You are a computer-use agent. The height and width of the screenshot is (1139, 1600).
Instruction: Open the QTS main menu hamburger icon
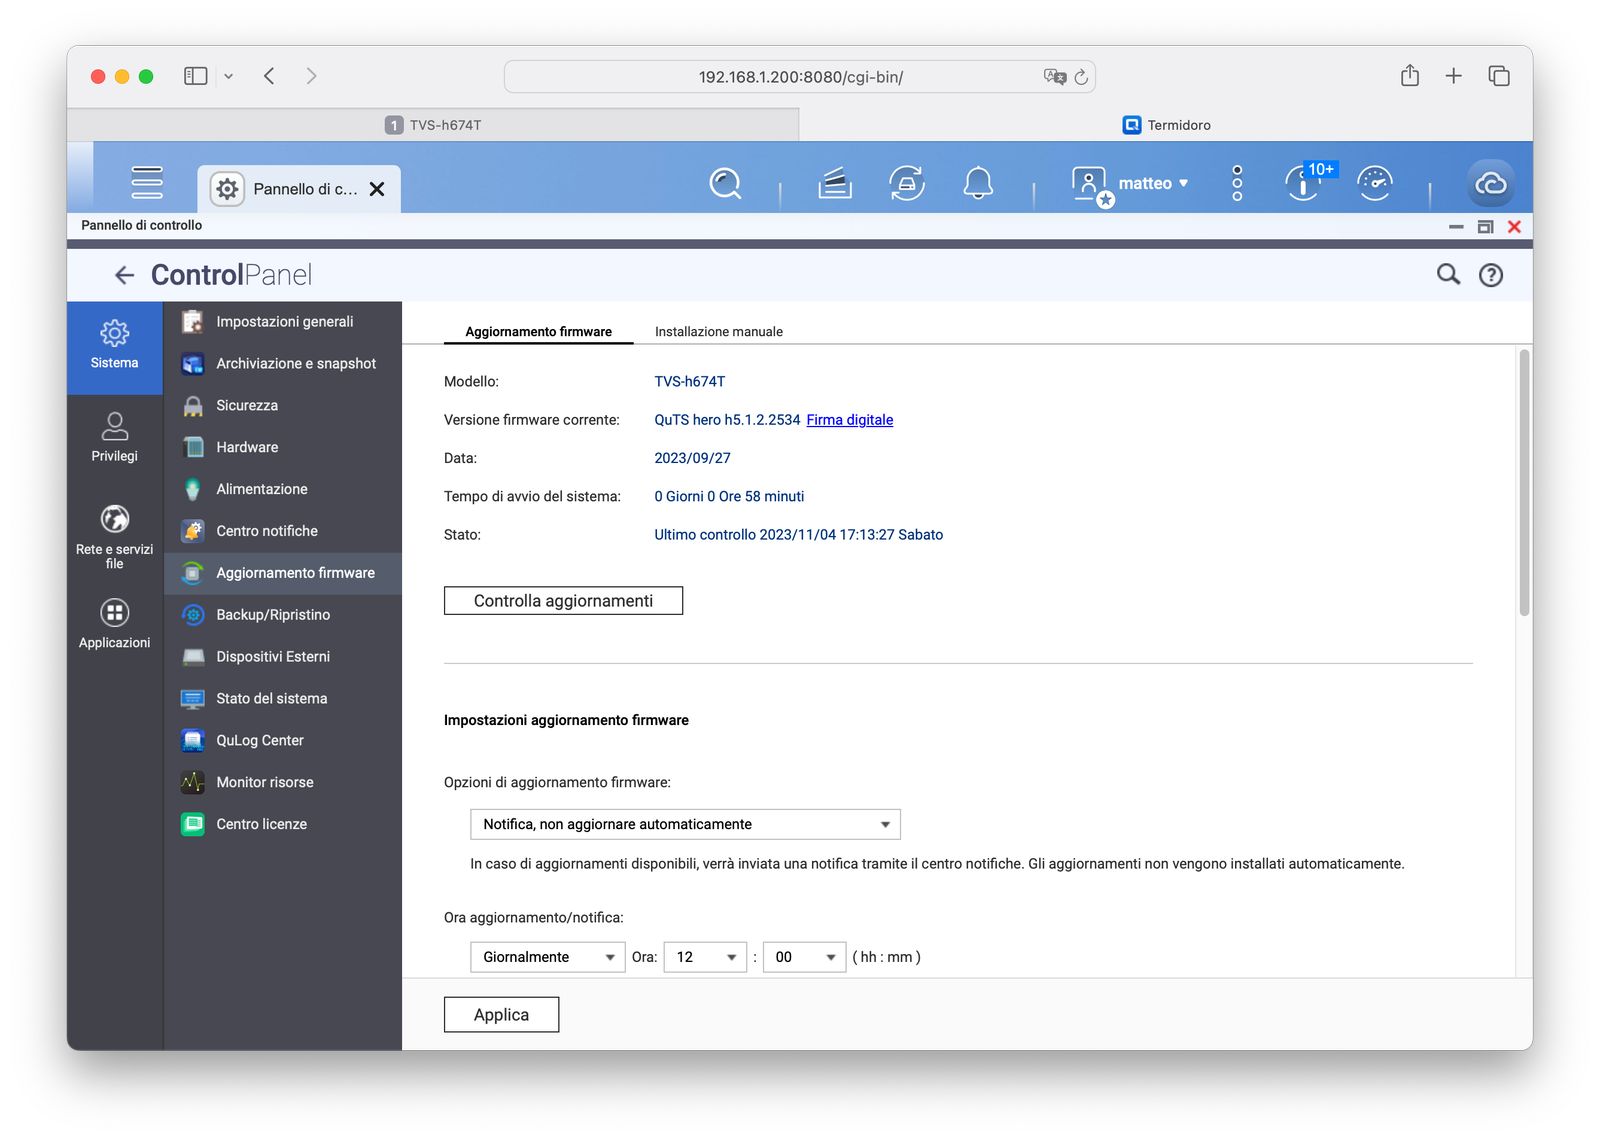[146, 182]
